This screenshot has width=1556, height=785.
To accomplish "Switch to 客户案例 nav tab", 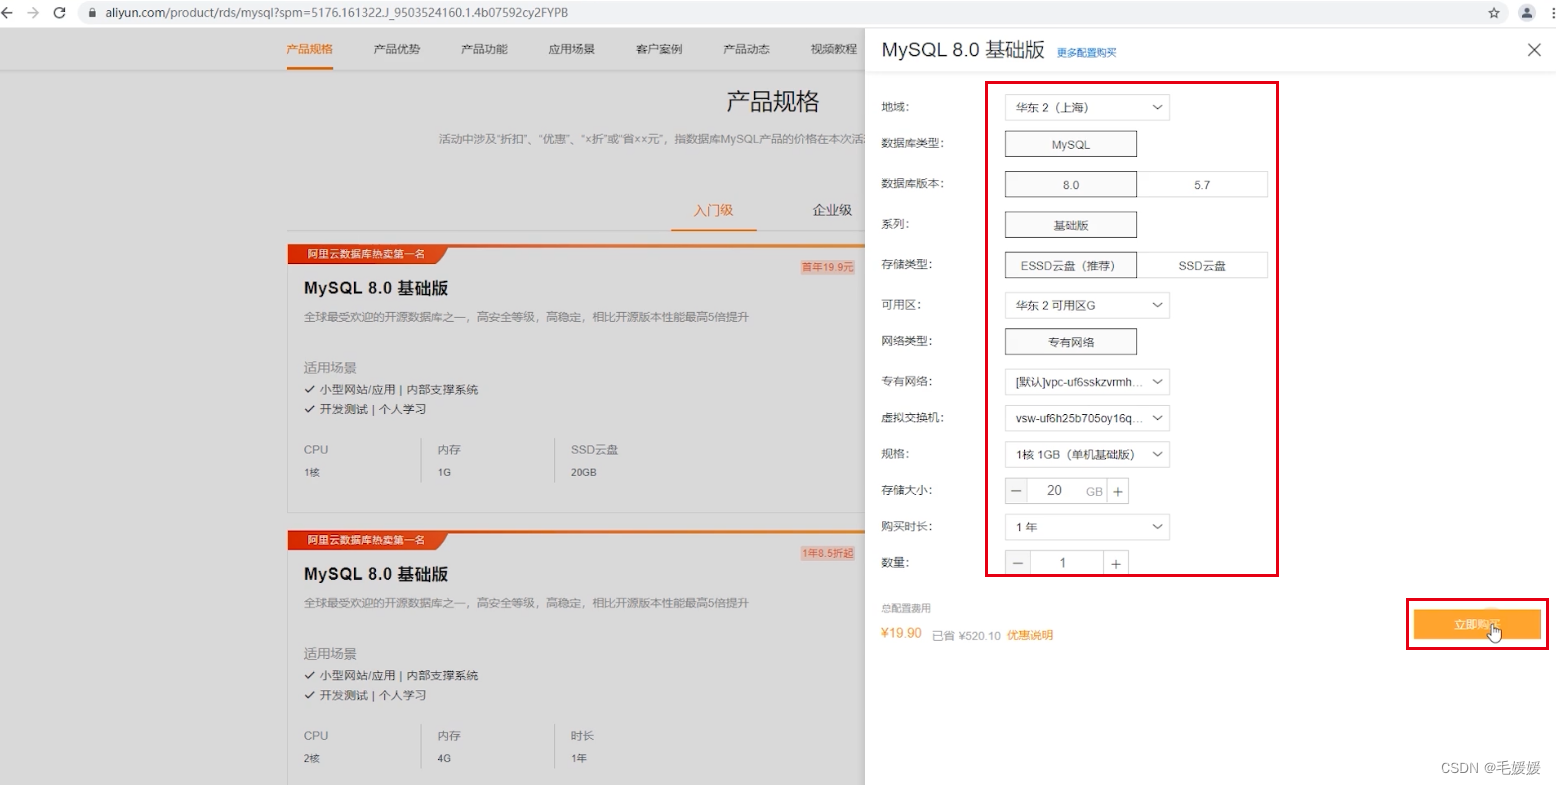I will click(659, 49).
